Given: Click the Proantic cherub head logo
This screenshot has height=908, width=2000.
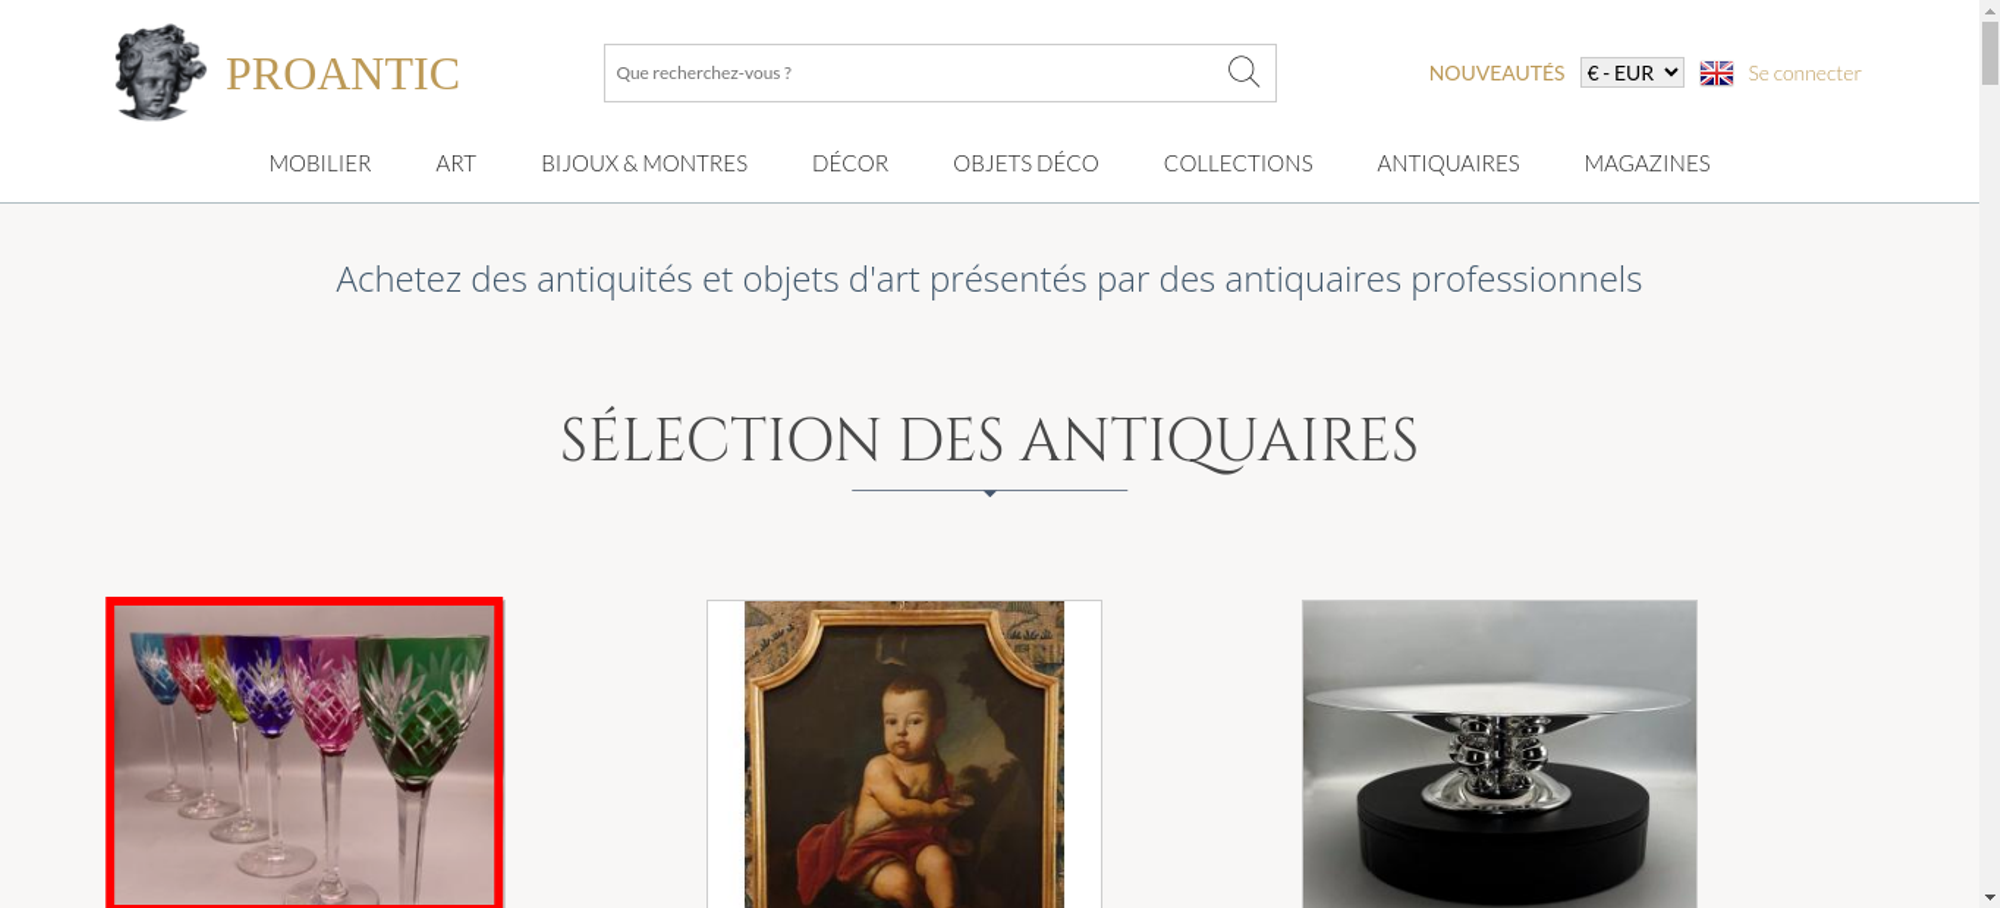Looking at the screenshot, I should [x=160, y=72].
